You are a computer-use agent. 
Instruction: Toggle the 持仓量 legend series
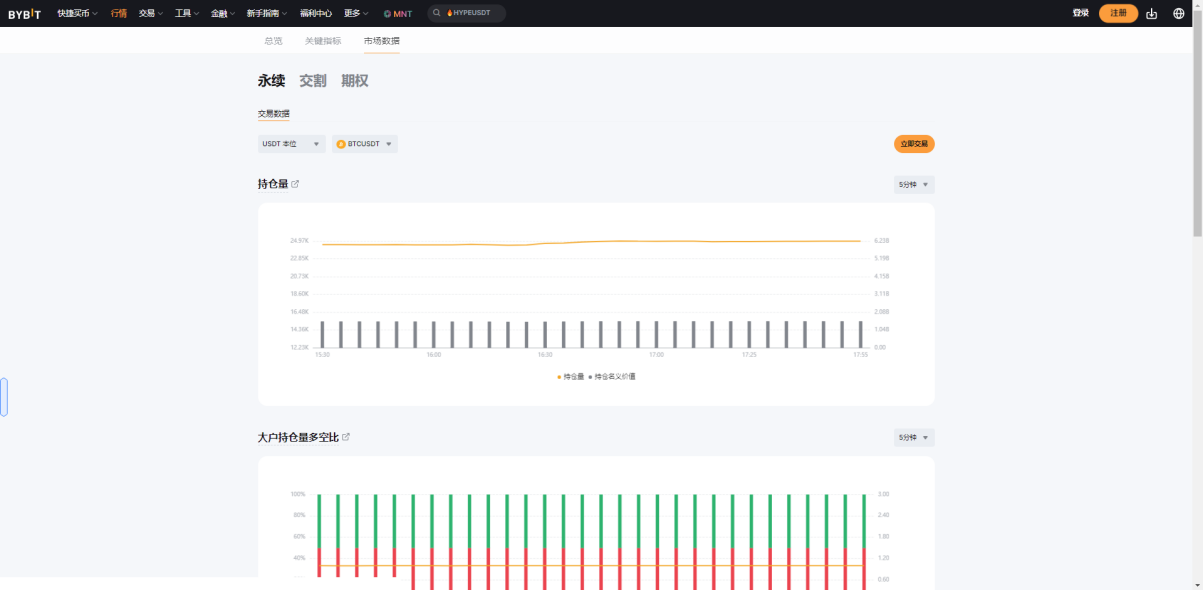570,377
